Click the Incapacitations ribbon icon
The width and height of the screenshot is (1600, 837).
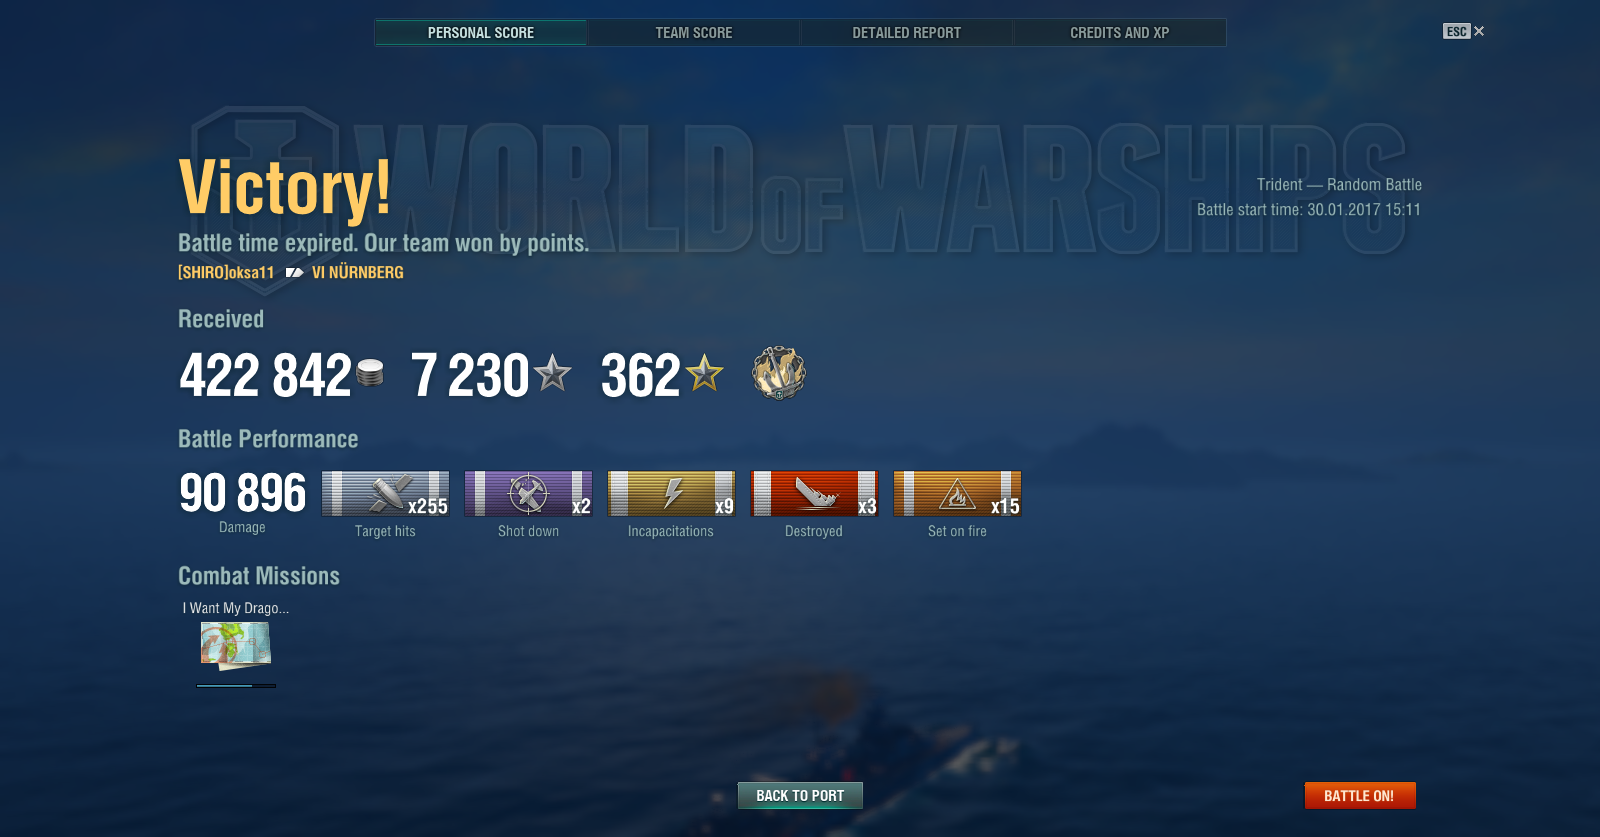pos(671,494)
